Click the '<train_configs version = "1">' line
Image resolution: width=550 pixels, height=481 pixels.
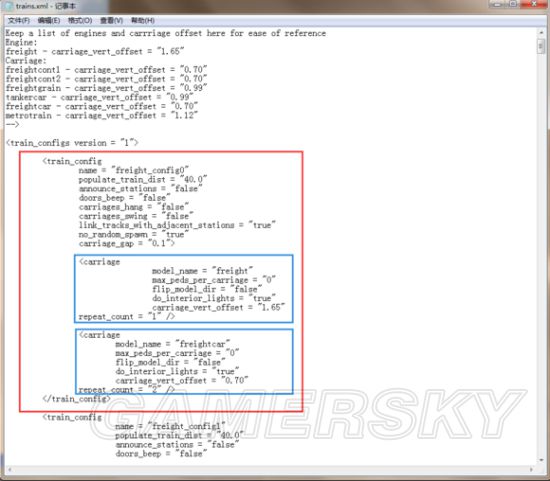point(72,143)
